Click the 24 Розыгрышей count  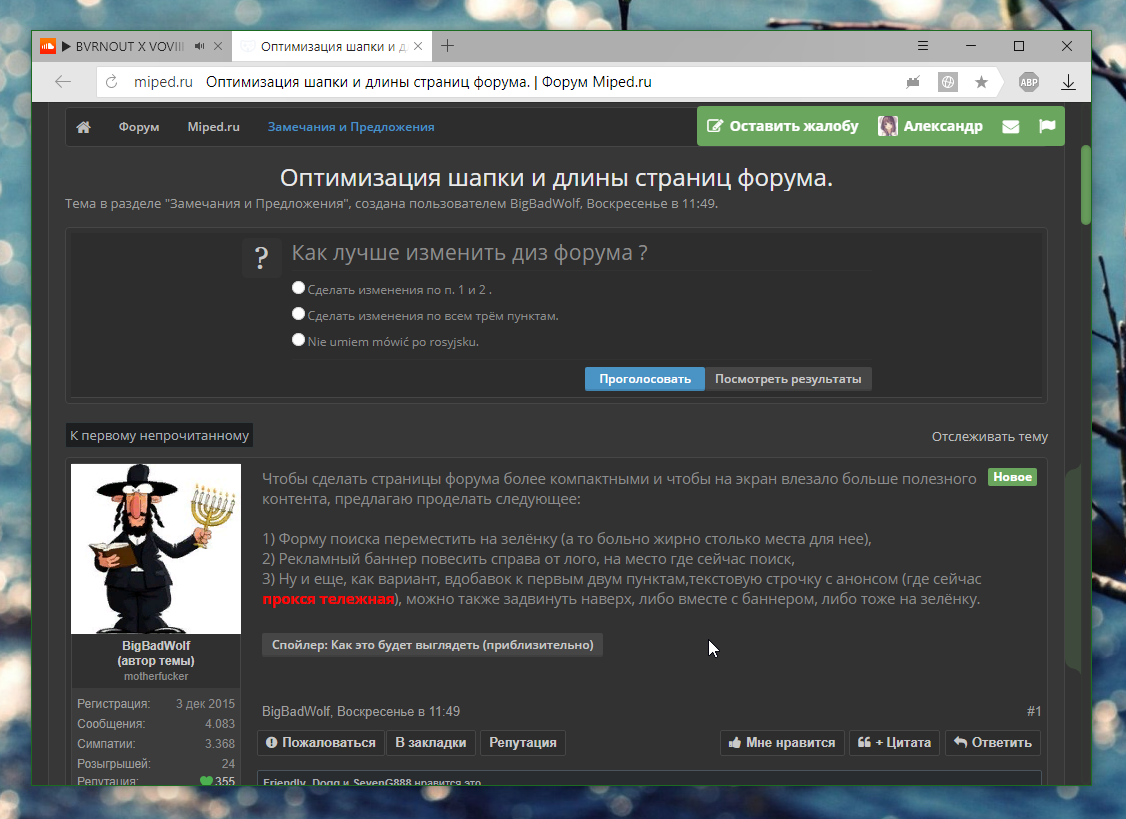coord(228,764)
